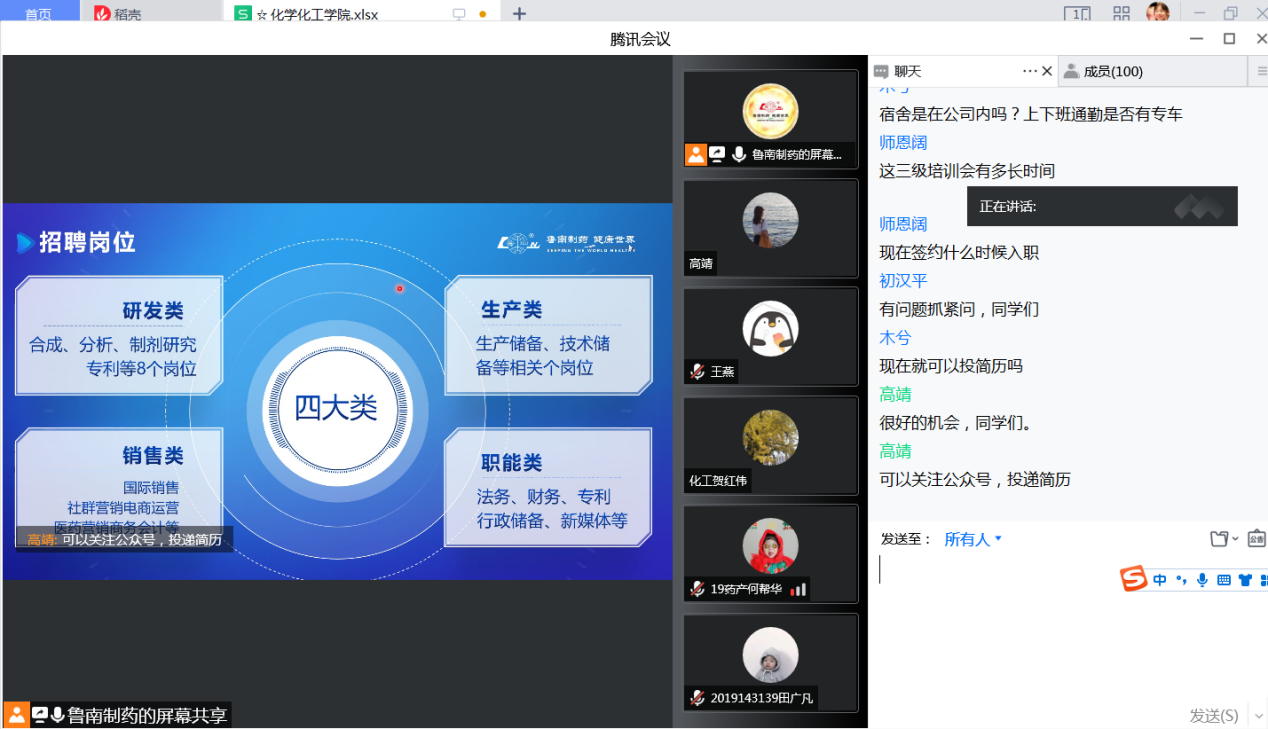Click the Sogou input method S logo

click(x=1133, y=579)
